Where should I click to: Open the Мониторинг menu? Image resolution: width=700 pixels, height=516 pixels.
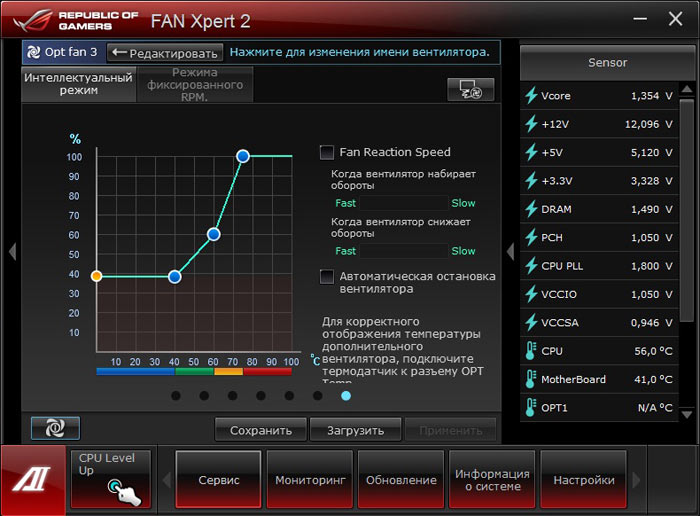310,479
